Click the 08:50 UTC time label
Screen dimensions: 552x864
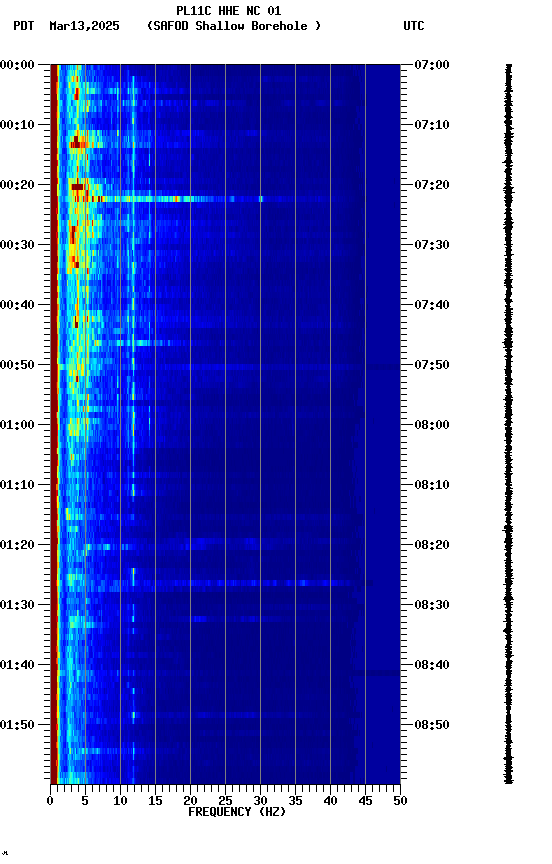click(432, 725)
